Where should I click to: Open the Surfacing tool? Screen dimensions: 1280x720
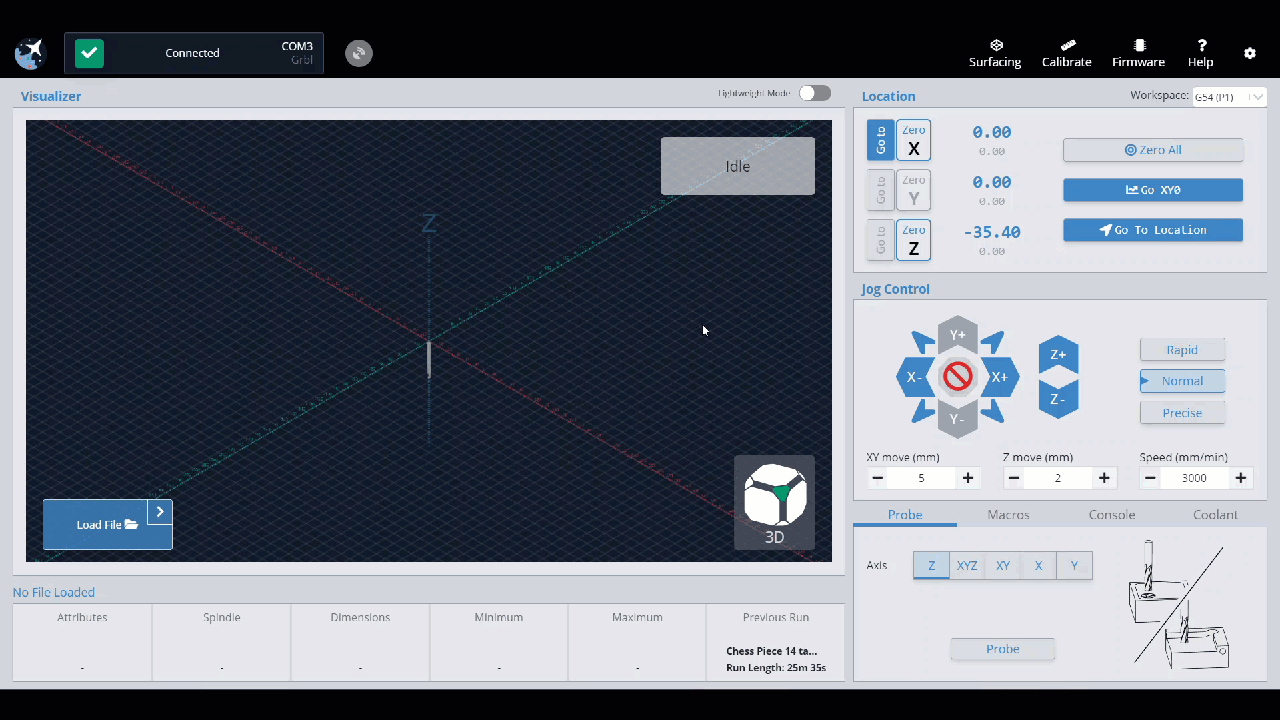tap(994, 53)
